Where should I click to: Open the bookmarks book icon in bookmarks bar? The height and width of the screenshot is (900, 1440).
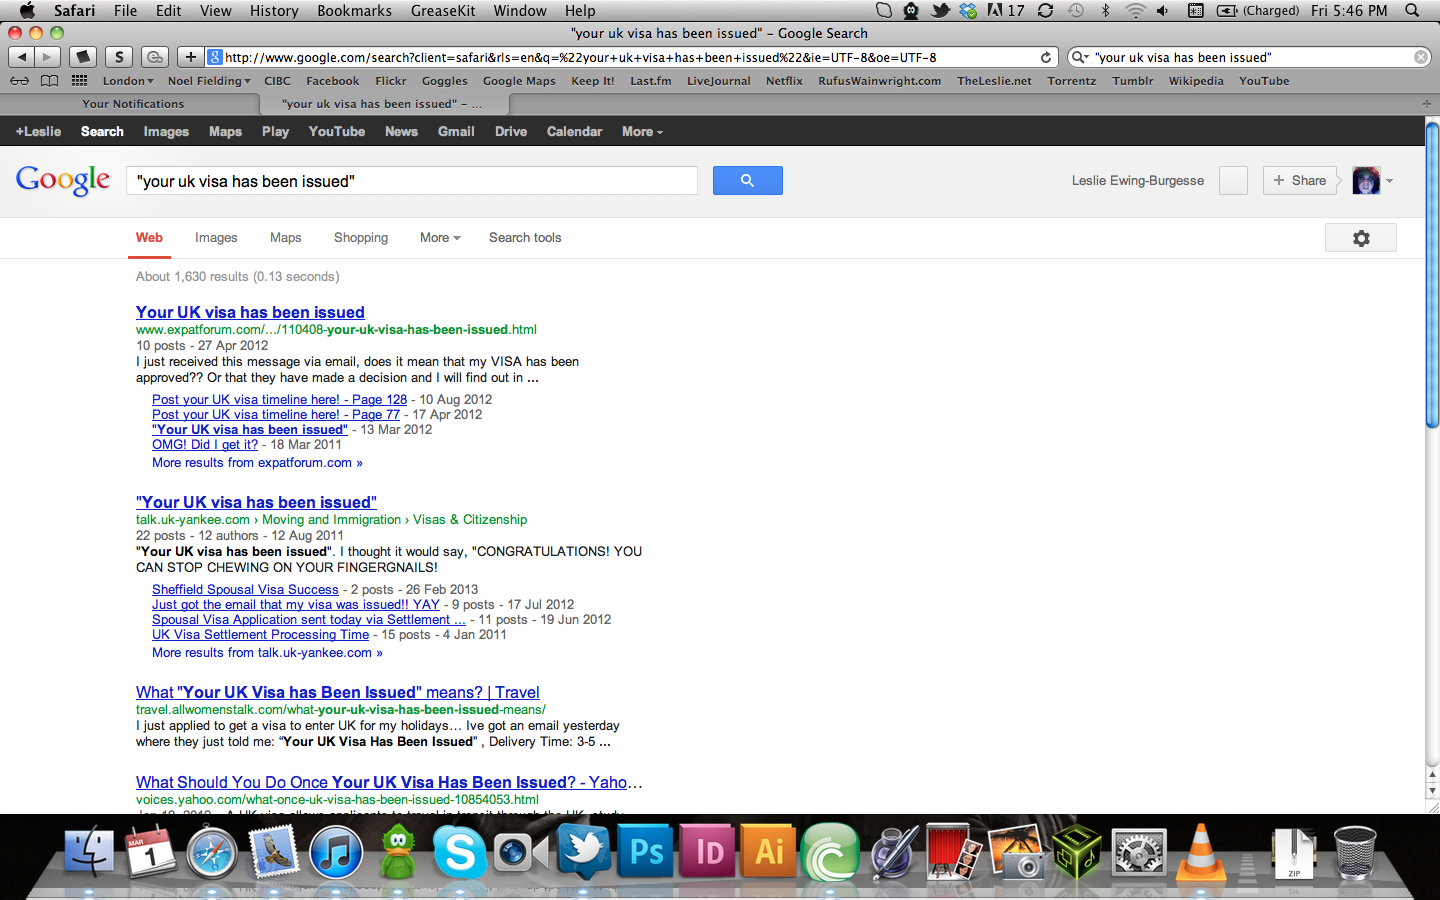coord(49,81)
